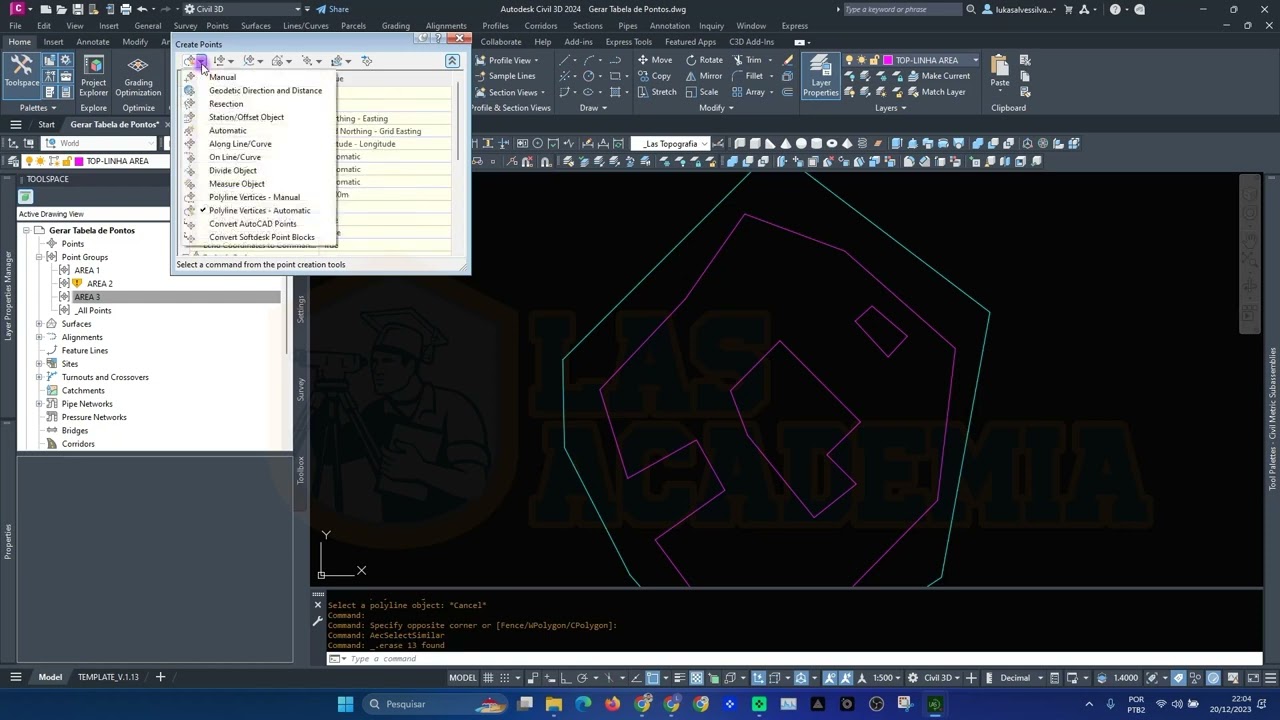
Task: Select the Fillet tool
Action: coord(746,76)
